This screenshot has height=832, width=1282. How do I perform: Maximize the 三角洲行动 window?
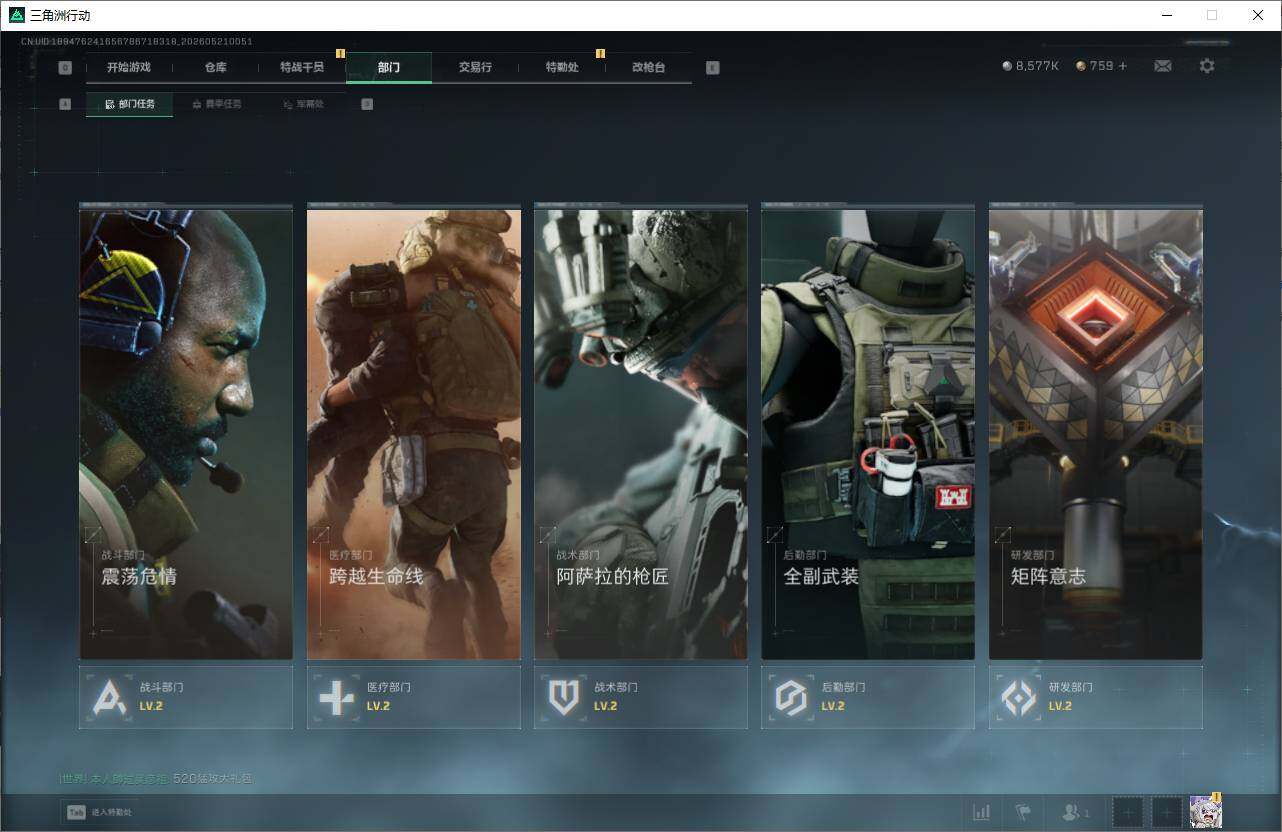point(1212,15)
